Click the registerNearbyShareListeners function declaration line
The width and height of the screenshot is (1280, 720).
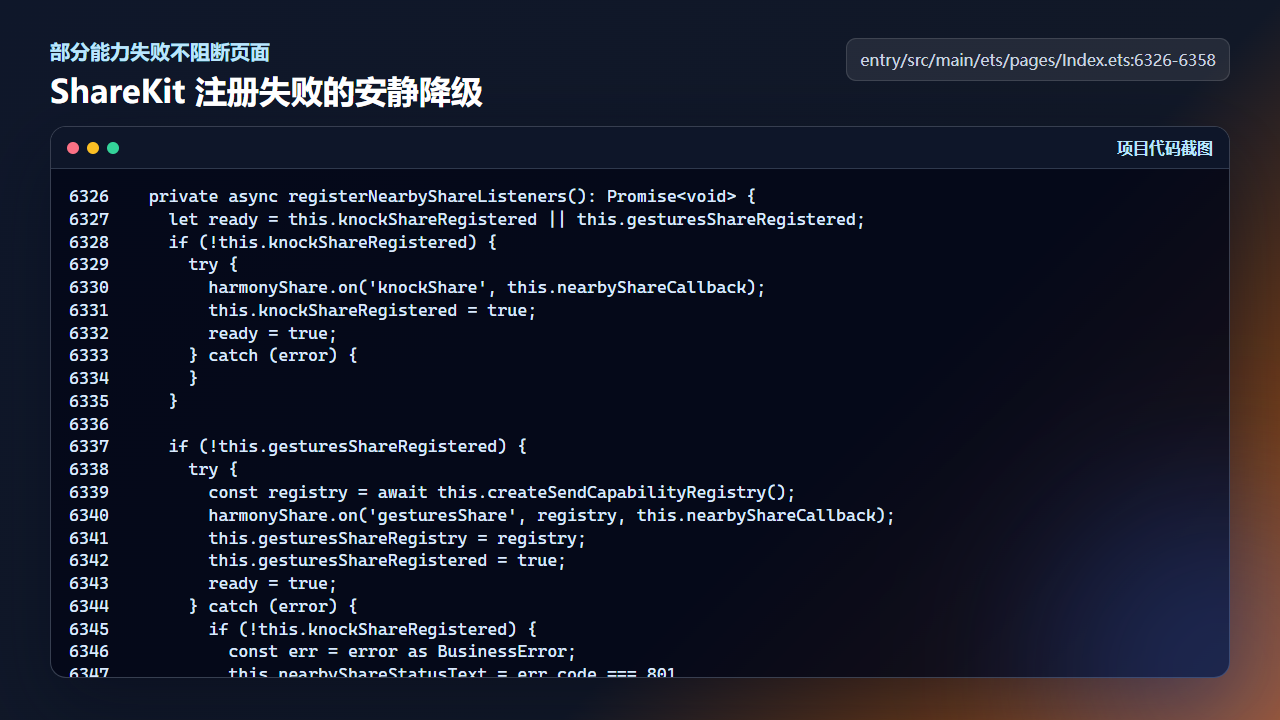[x=452, y=196]
